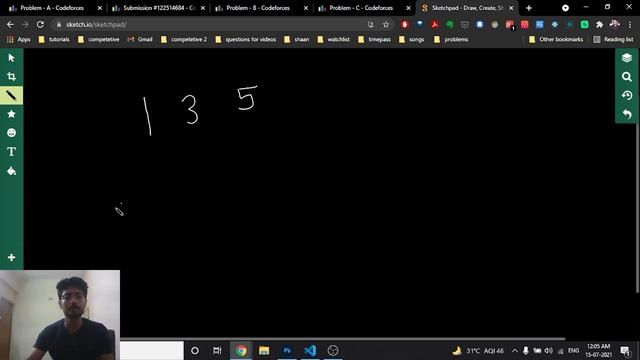The height and width of the screenshot is (360, 640).
Task: Open OBS Studio from taskbar
Action: click(x=333, y=350)
